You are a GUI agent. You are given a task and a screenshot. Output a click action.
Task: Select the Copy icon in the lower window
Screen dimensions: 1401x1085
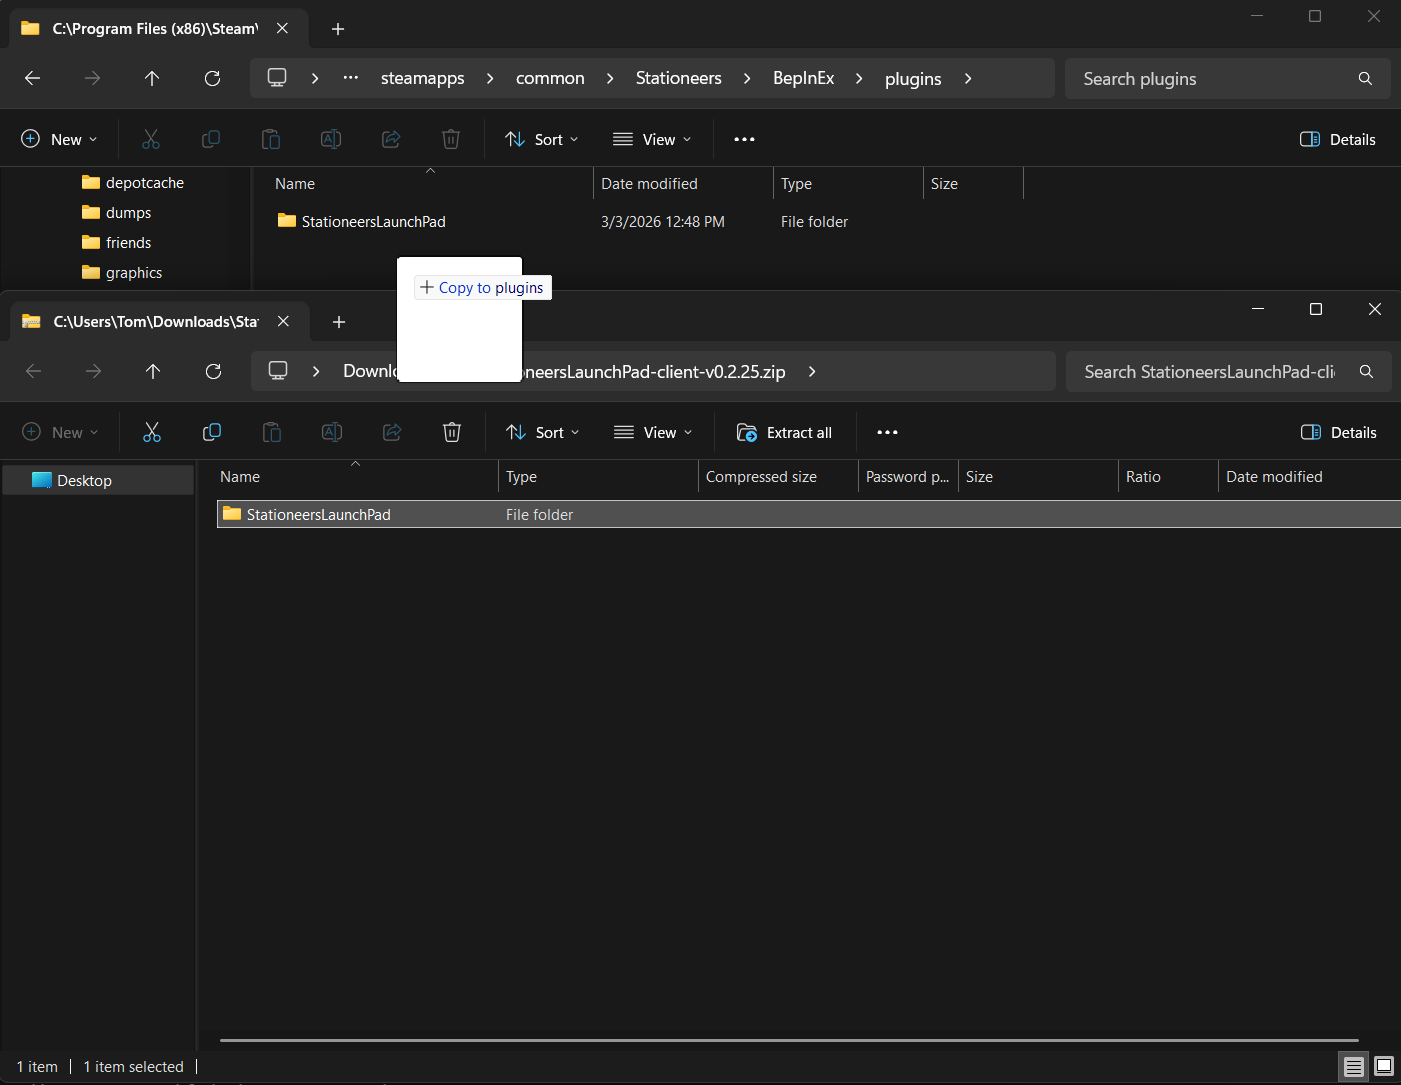pyautogui.click(x=211, y=432)
